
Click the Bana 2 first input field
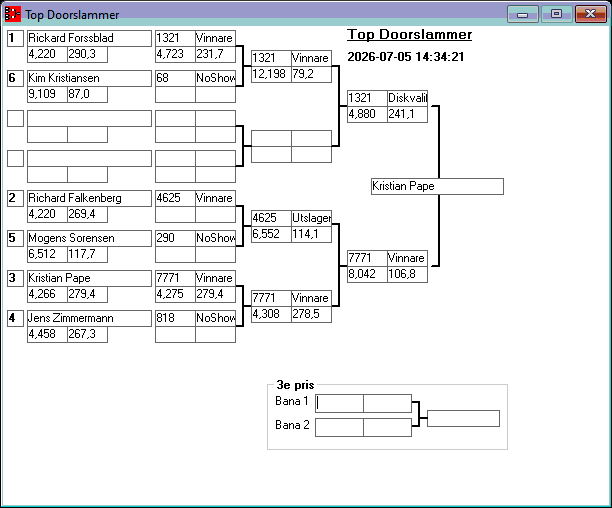coord(339,427)
